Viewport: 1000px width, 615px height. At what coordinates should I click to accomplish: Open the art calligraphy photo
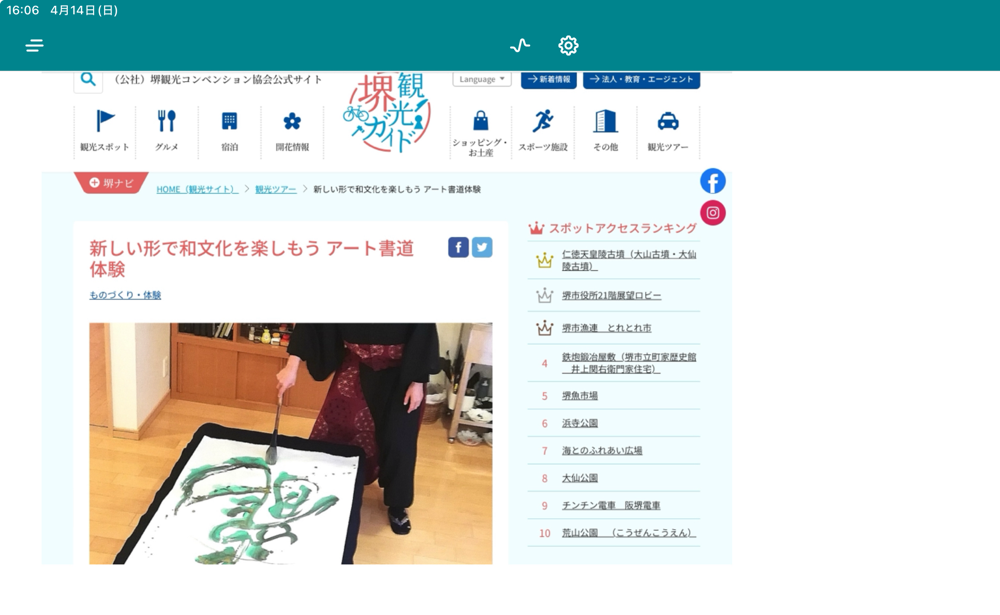pos(291,443)
